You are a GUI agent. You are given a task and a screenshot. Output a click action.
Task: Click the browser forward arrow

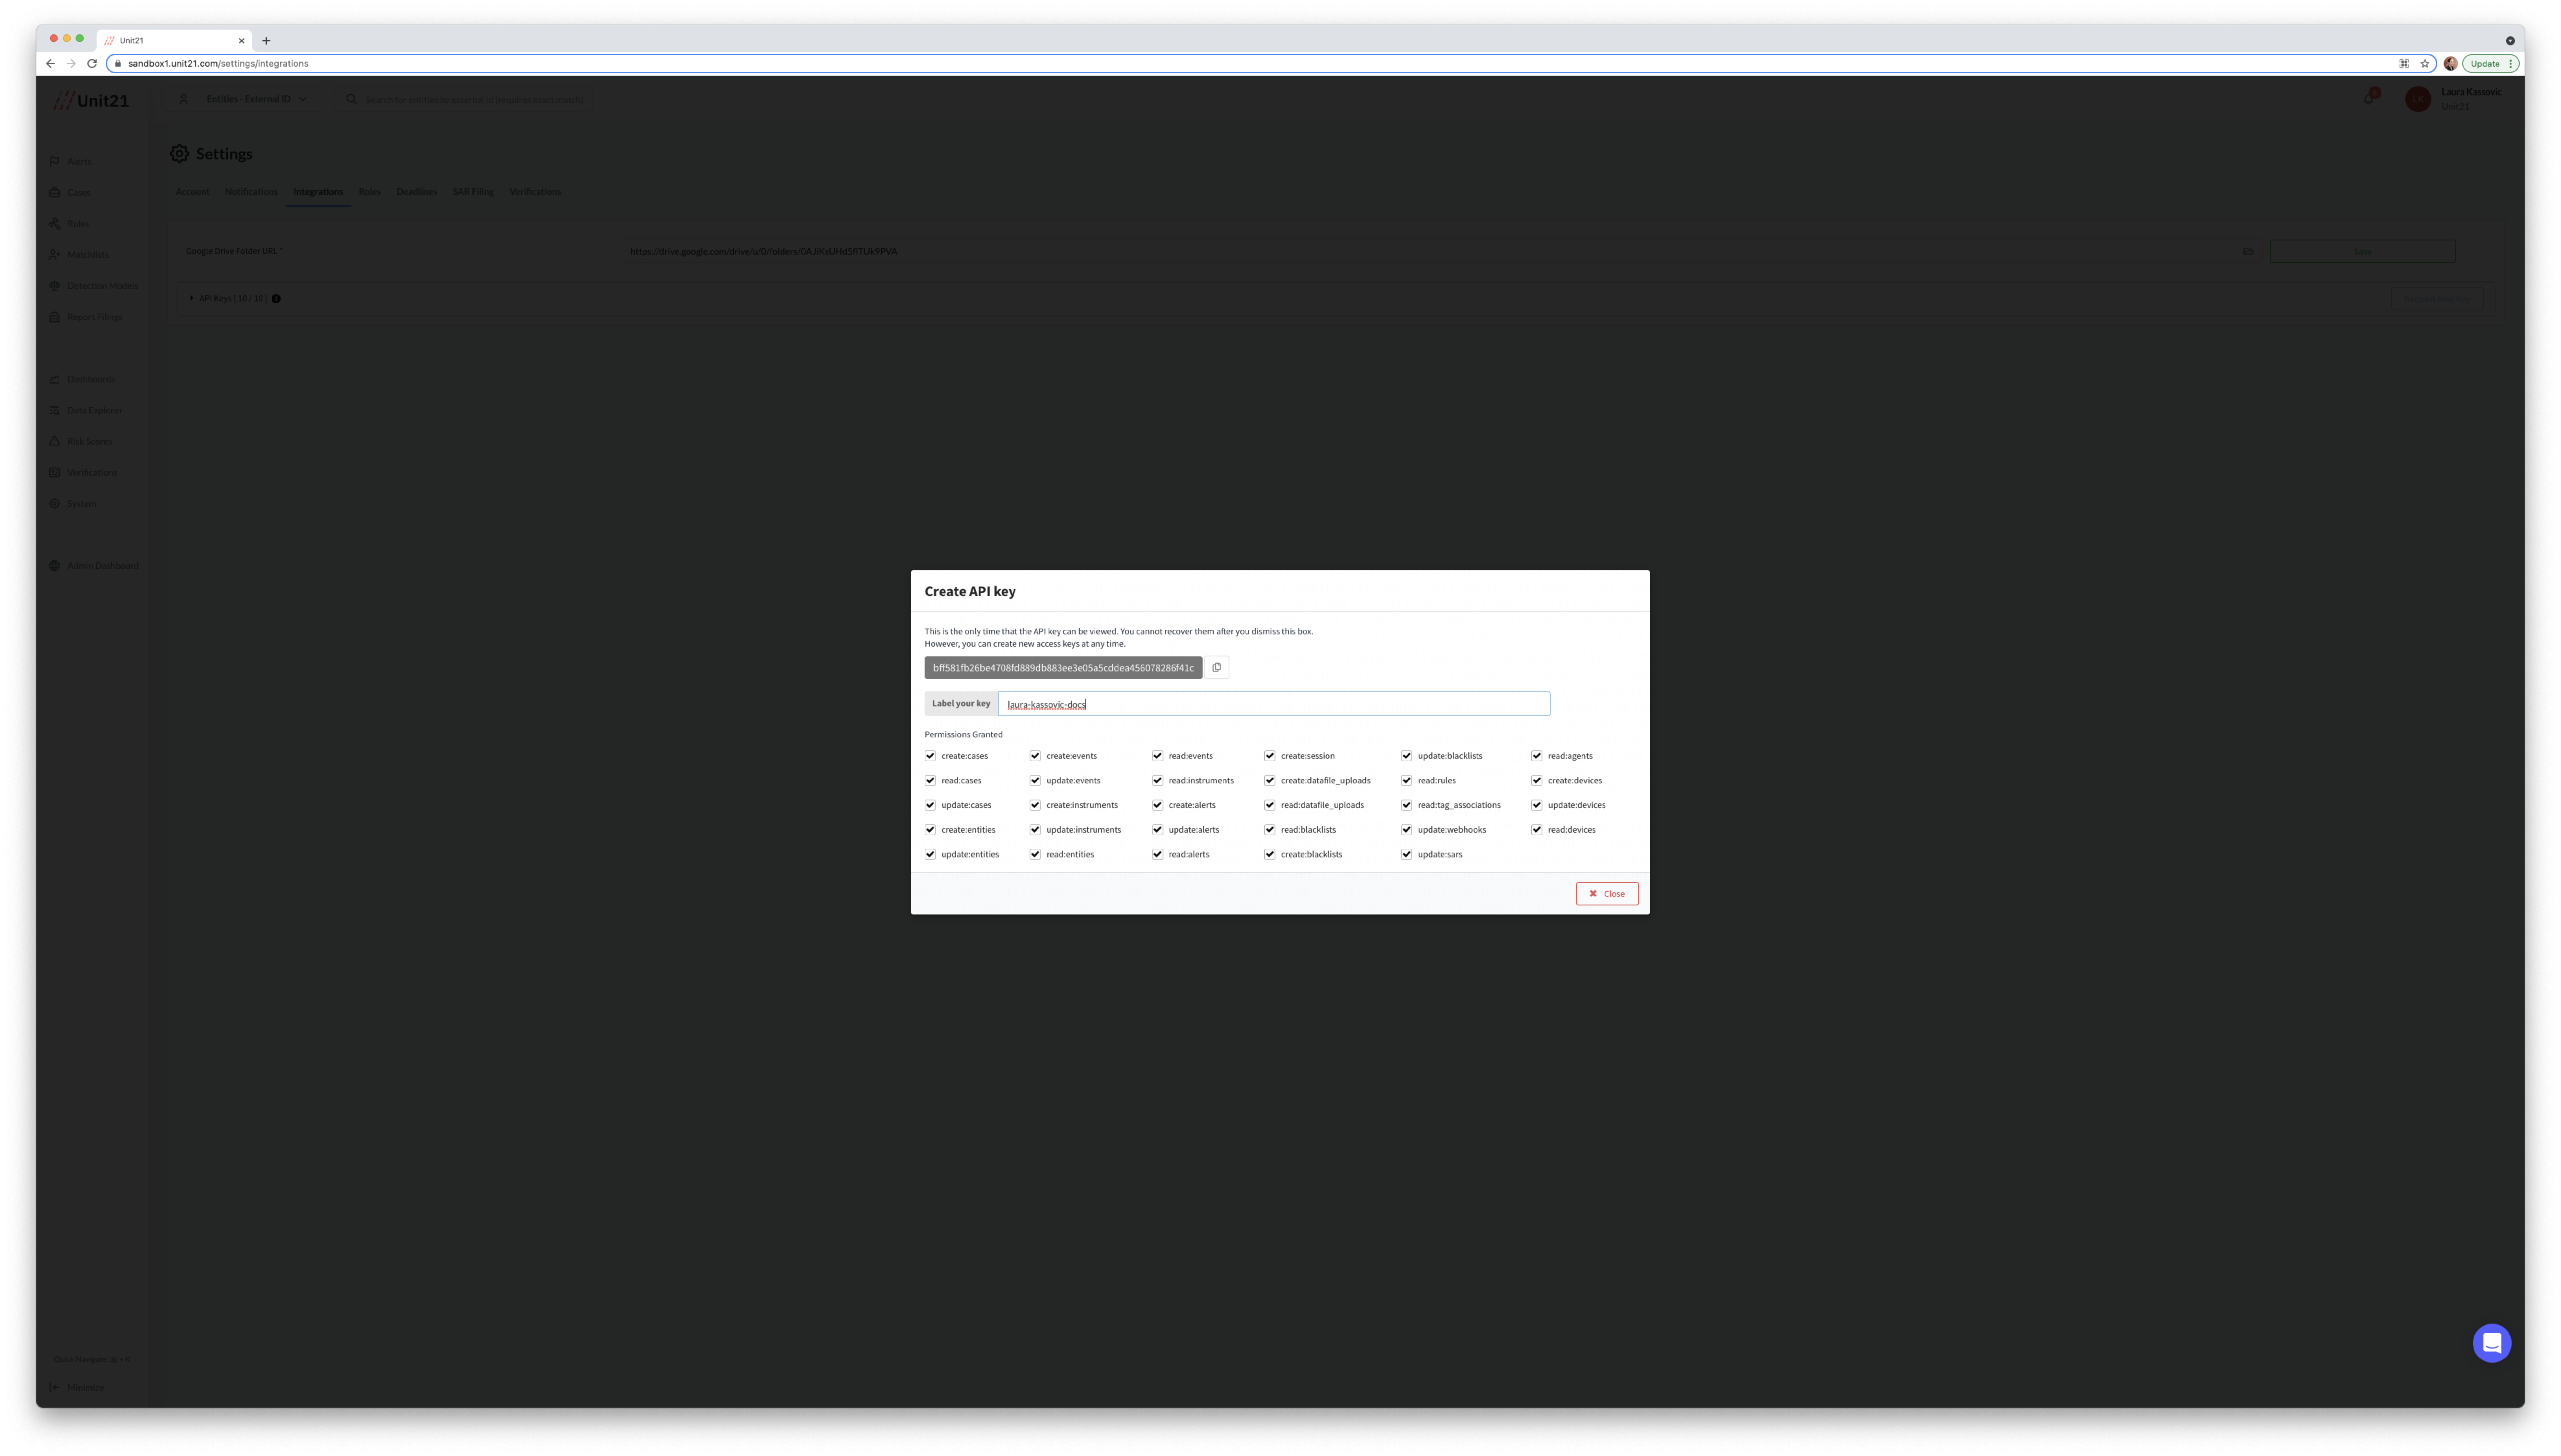(71, 64)
